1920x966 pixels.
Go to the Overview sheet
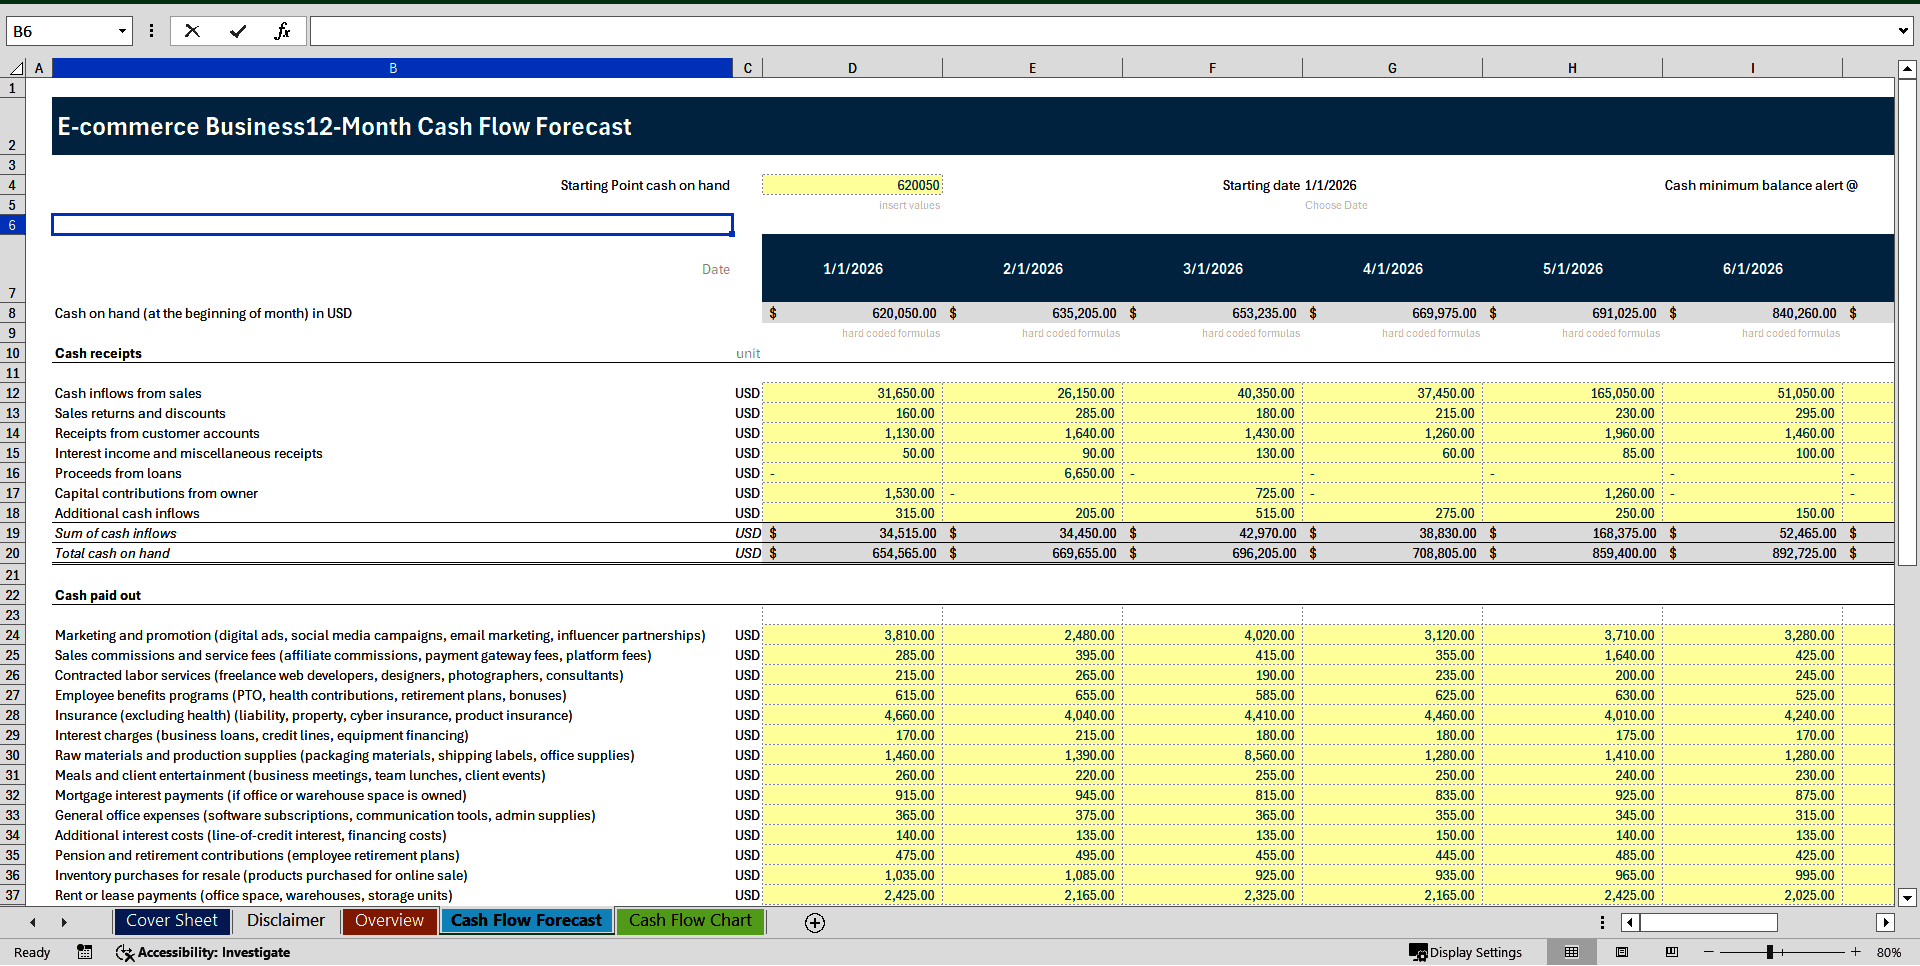click(x=389, y=921)
